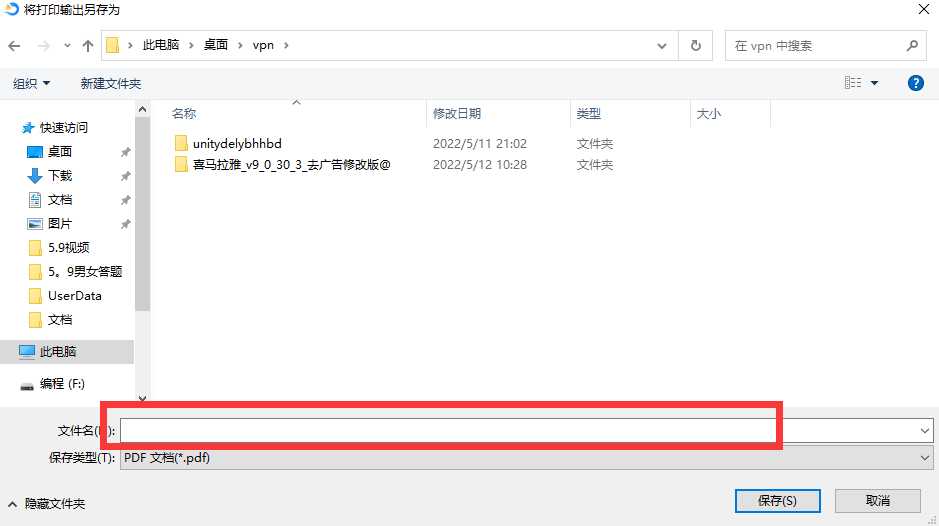Open help with the question mark icon
This screenshot has width=939, height=526.
[x=915, y=83]
